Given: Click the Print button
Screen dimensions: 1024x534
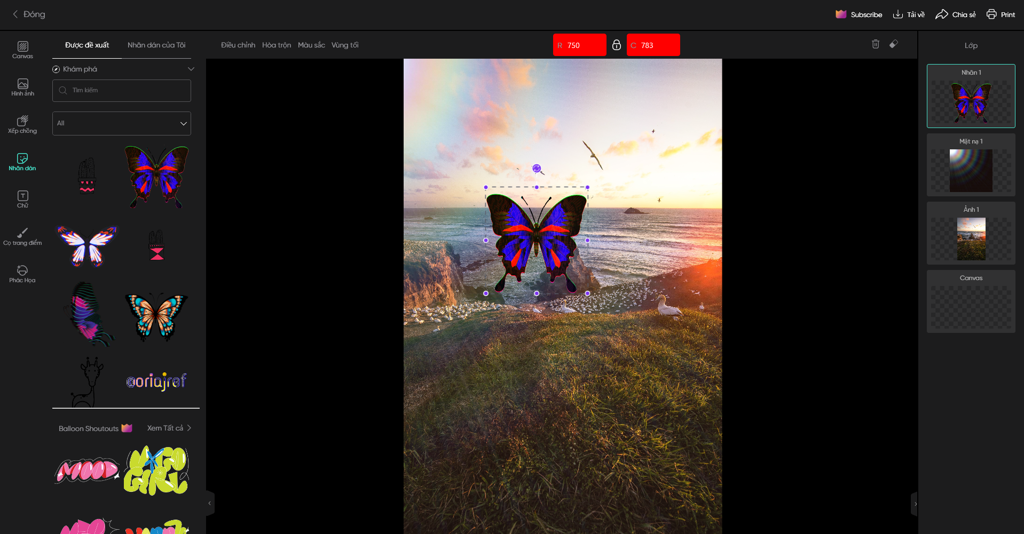Looking at the screenshot, I should pos(1000,14).
